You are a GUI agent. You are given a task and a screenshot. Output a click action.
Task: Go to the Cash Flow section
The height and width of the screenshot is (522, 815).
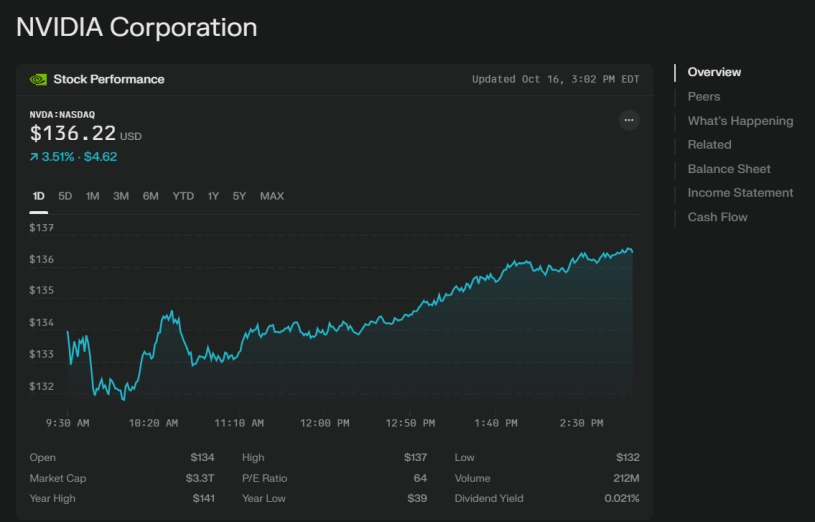pos(717,217)
